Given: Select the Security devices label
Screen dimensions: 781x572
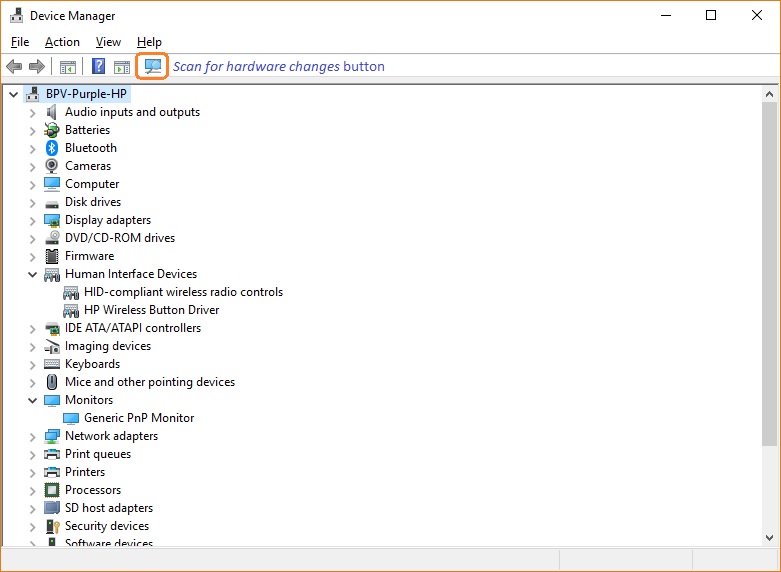Looking at the screenshot, I should click(x=107, y=526).
